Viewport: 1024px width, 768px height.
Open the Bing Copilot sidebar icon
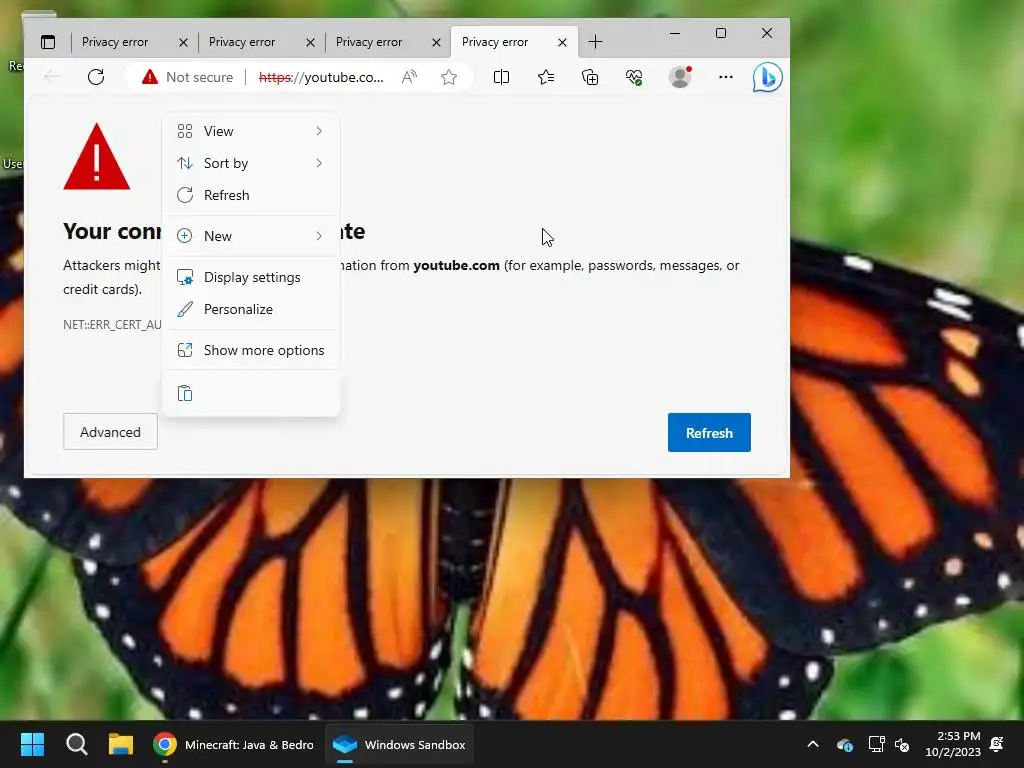click(767, 77)
